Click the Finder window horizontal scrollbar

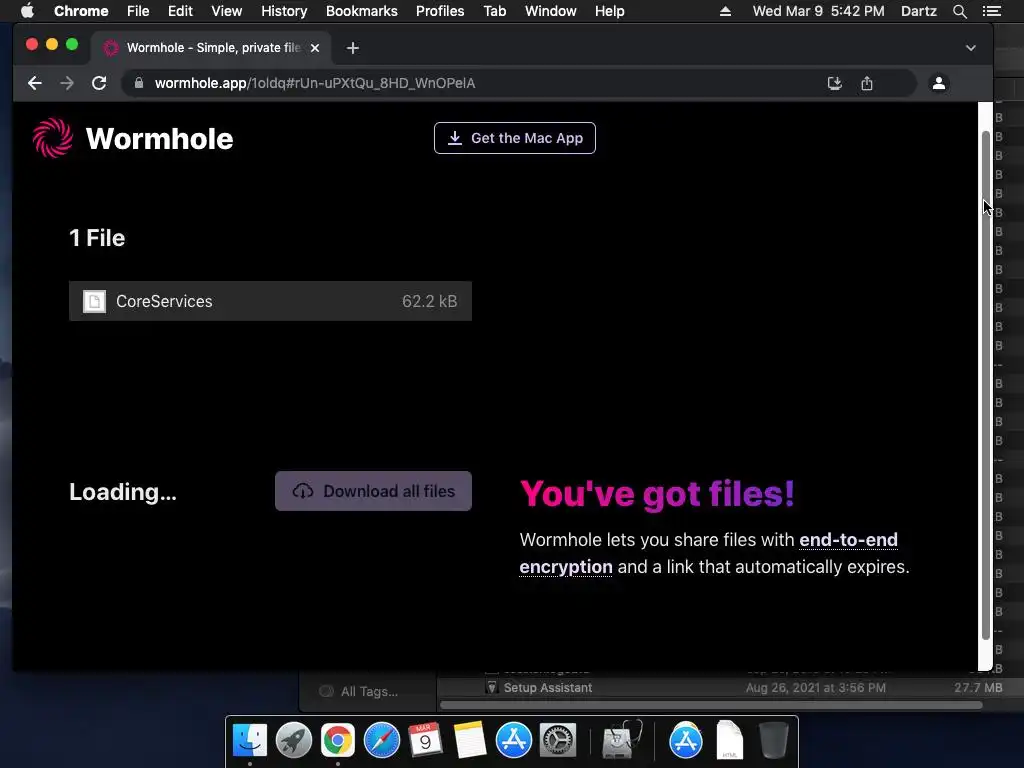coord(711,705)
